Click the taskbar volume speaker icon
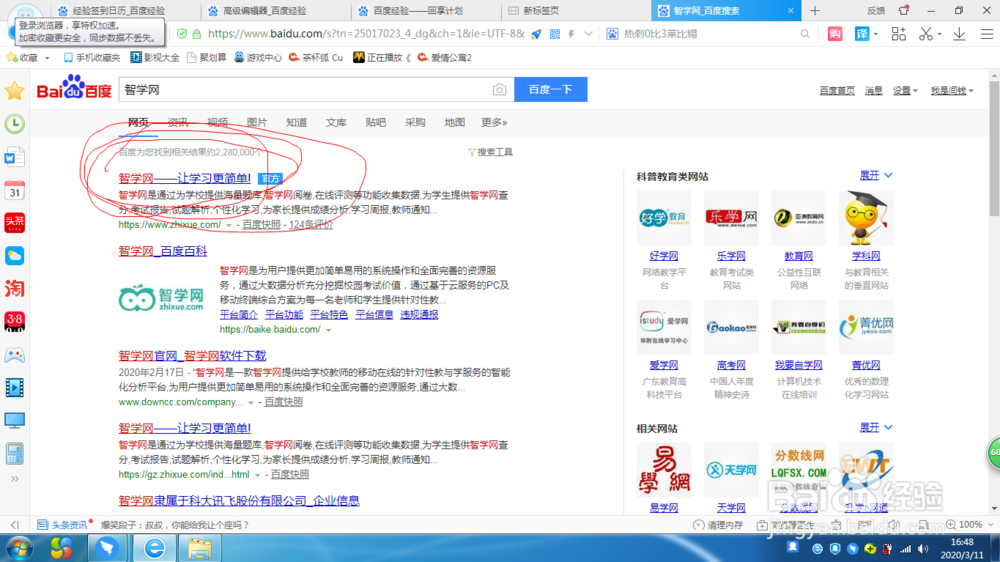The width and height of the screenshot is (1000, 562). coord(923,549)
